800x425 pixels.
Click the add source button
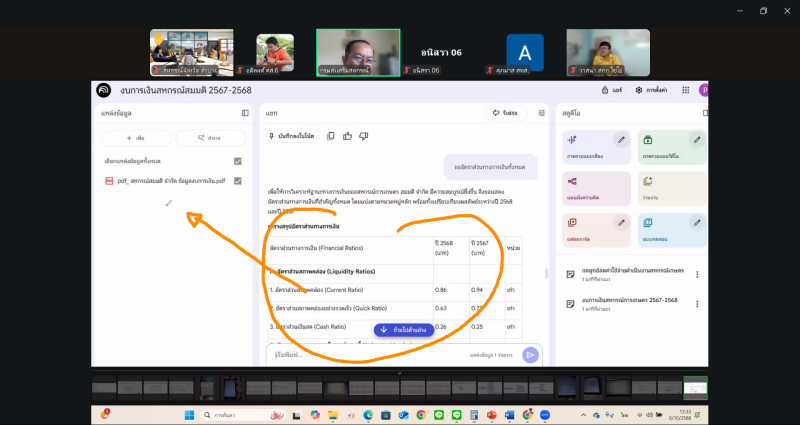click(x=135, y=137)
